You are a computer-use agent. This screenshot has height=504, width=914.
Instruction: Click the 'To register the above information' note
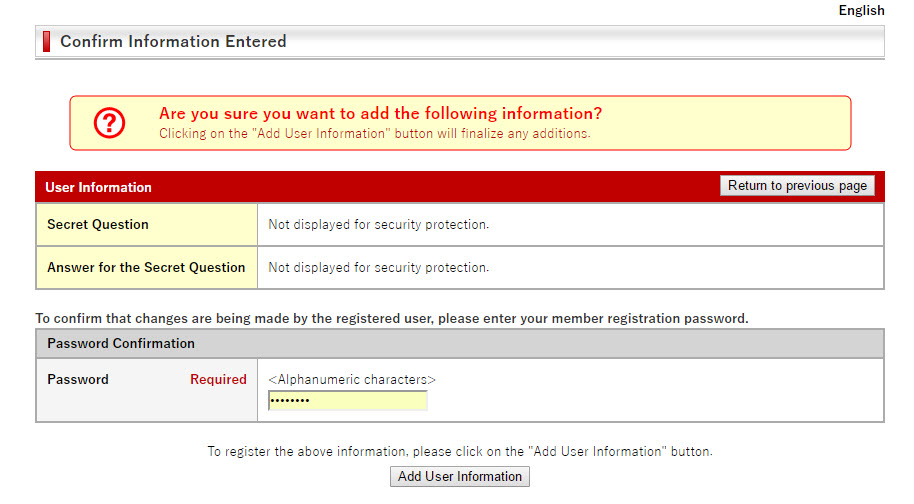tap(460, 452)
